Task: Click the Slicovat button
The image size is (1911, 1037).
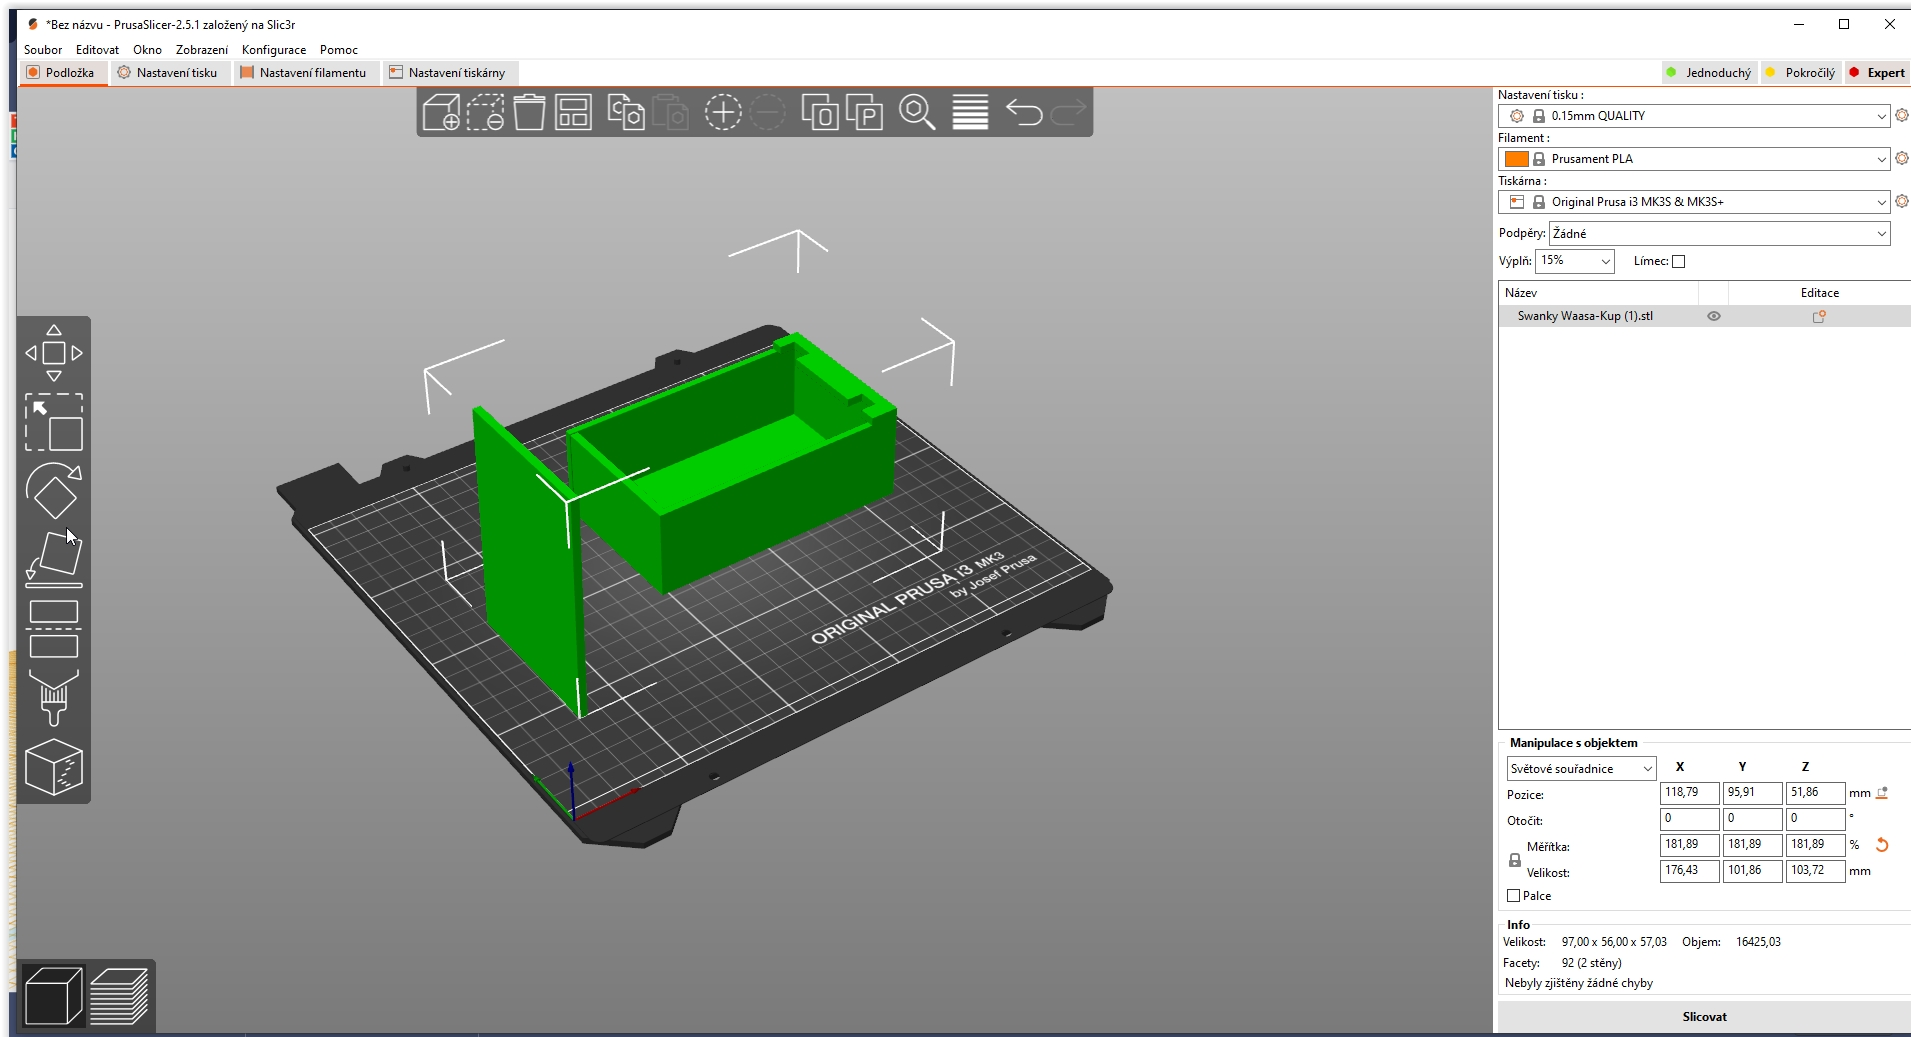Action: (1704, 1017)
